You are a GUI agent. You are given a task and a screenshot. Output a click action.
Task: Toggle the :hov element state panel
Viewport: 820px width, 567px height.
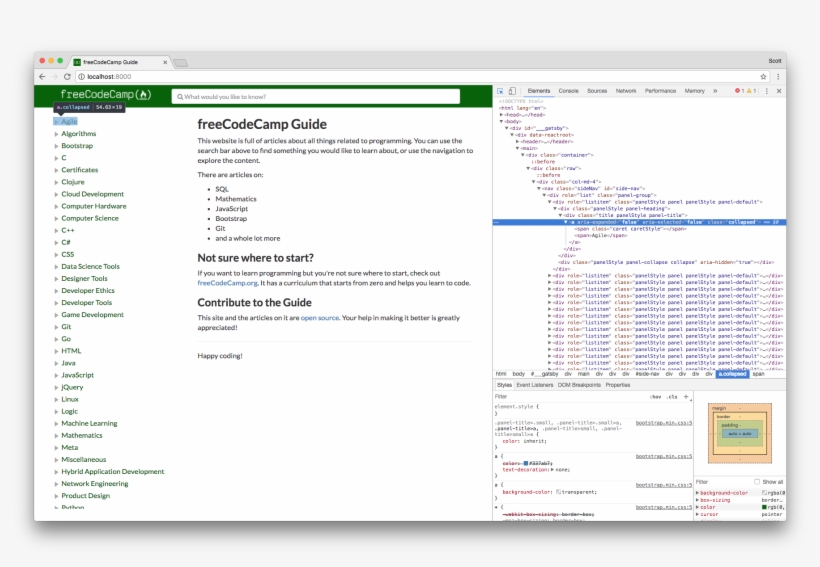point(656,396)
